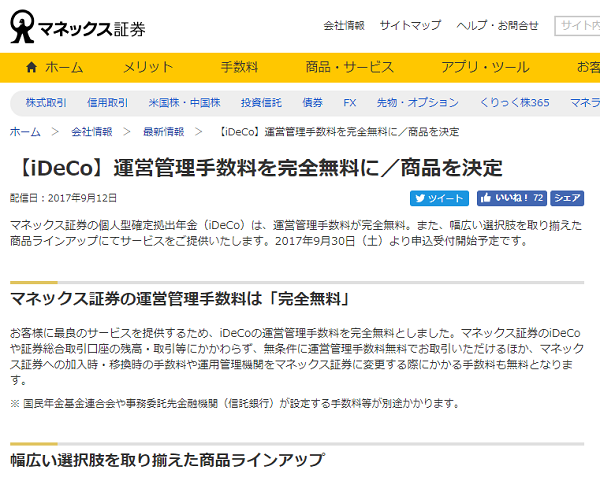
Task: Click the 最新情報 breadcrumb link
Action: pyautogui.click(x=163, y=132)
